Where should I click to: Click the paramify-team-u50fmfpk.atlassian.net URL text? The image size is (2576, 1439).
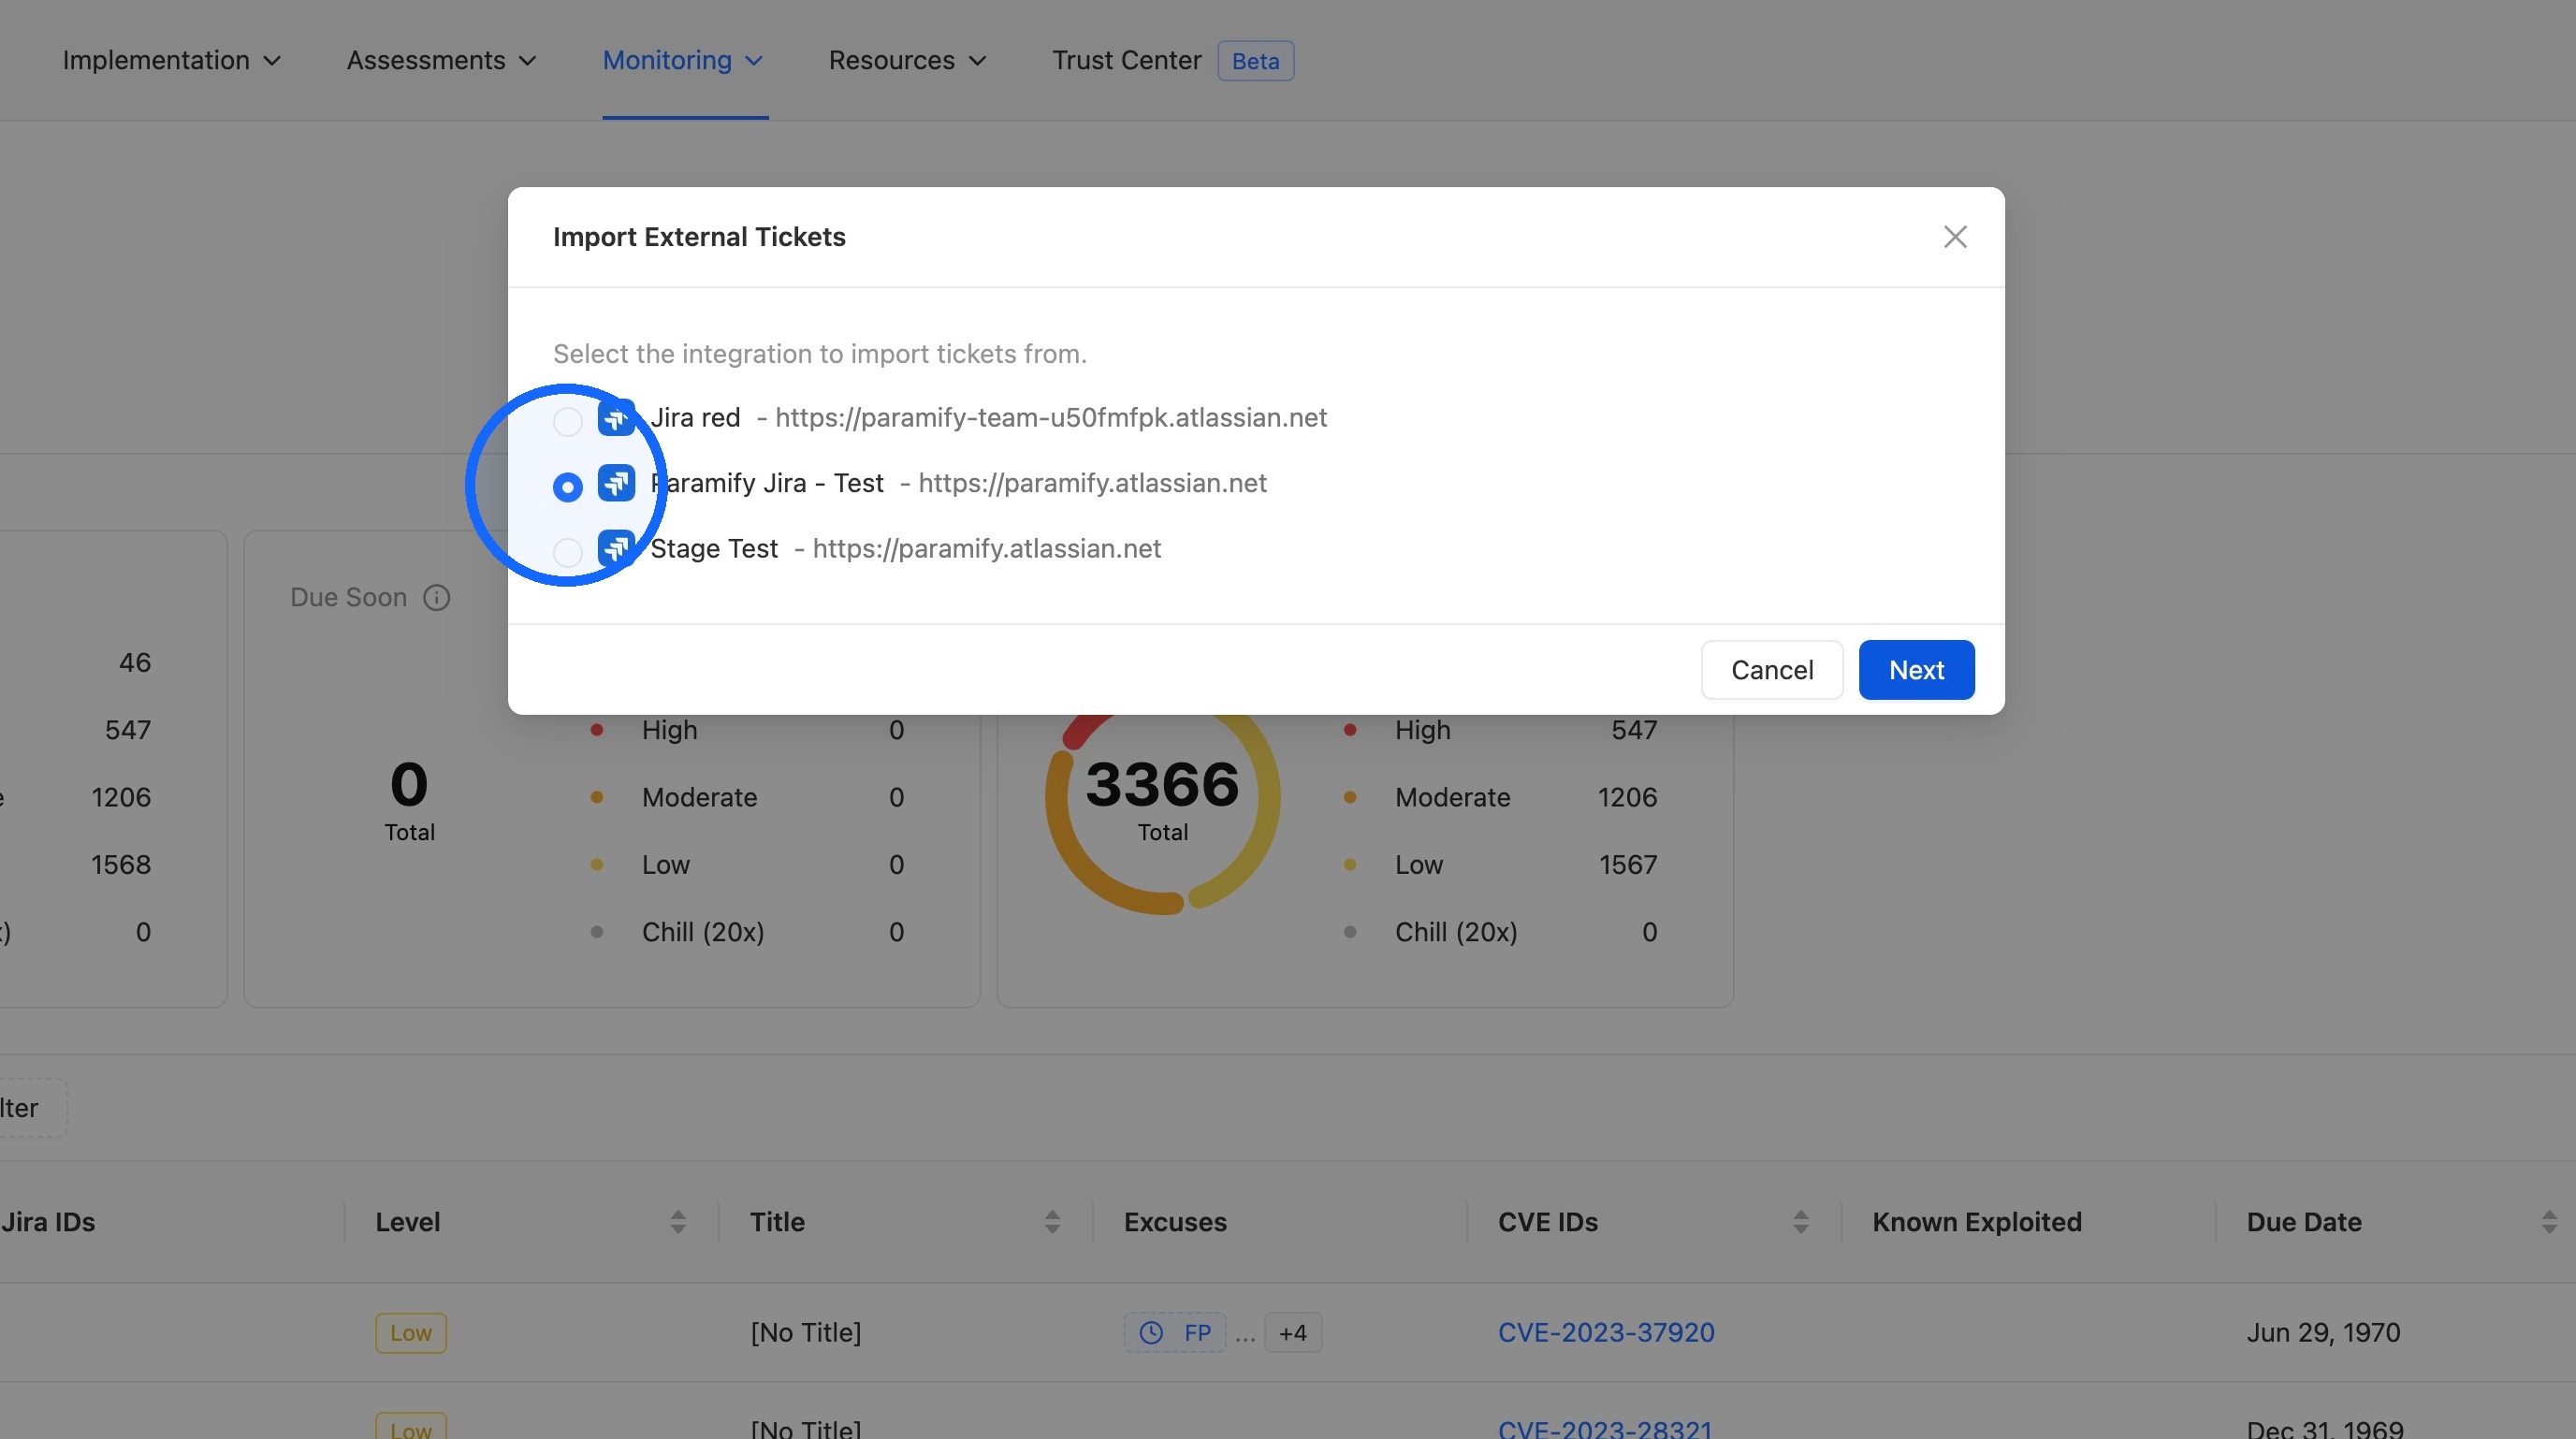tap(1051, 418)
